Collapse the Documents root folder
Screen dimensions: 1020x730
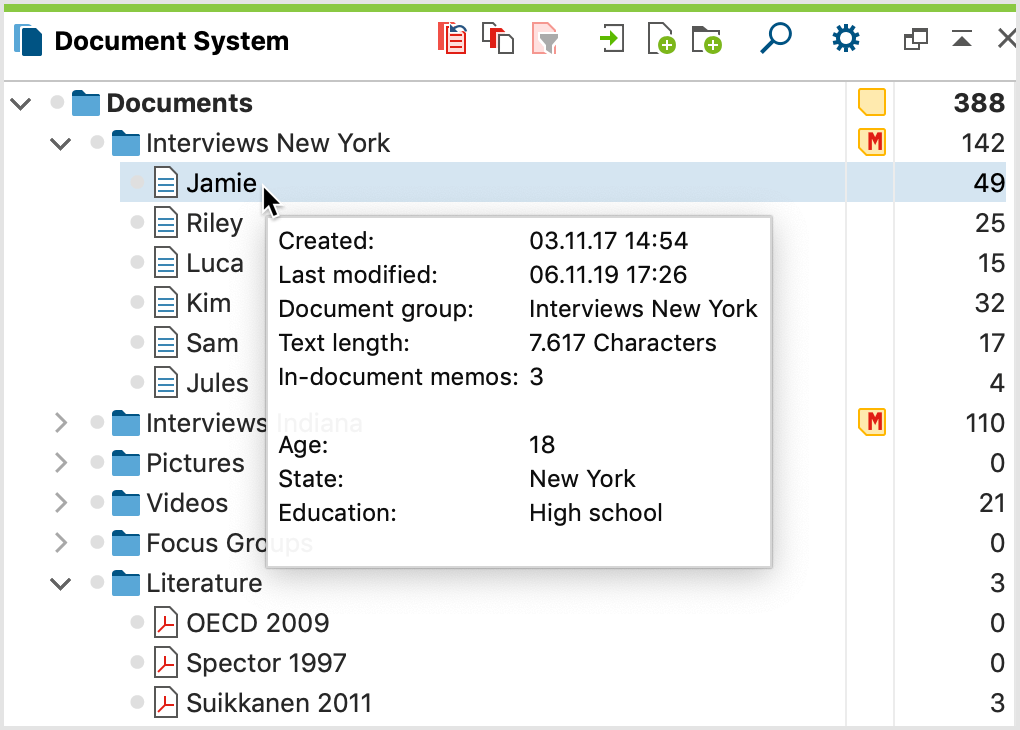(21, 103)
